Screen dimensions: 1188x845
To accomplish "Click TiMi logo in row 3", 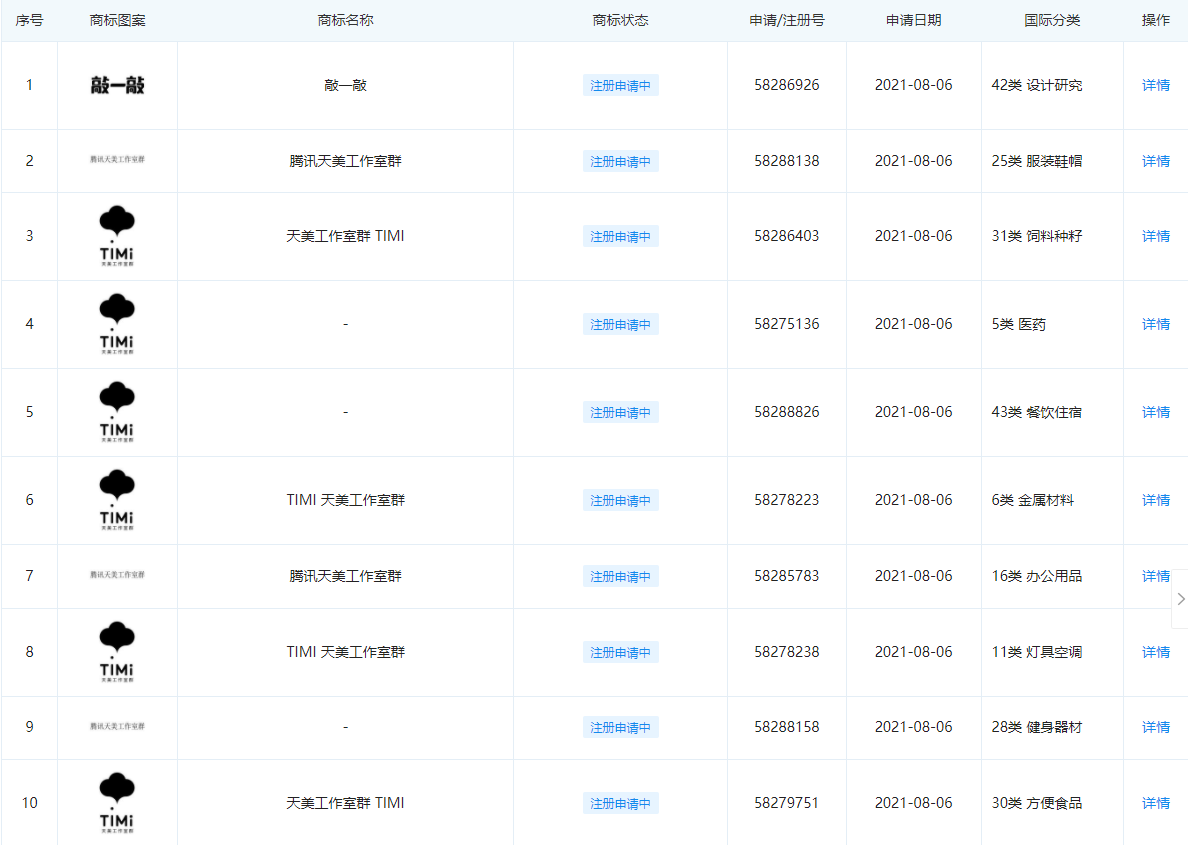I will click(117, 236).
